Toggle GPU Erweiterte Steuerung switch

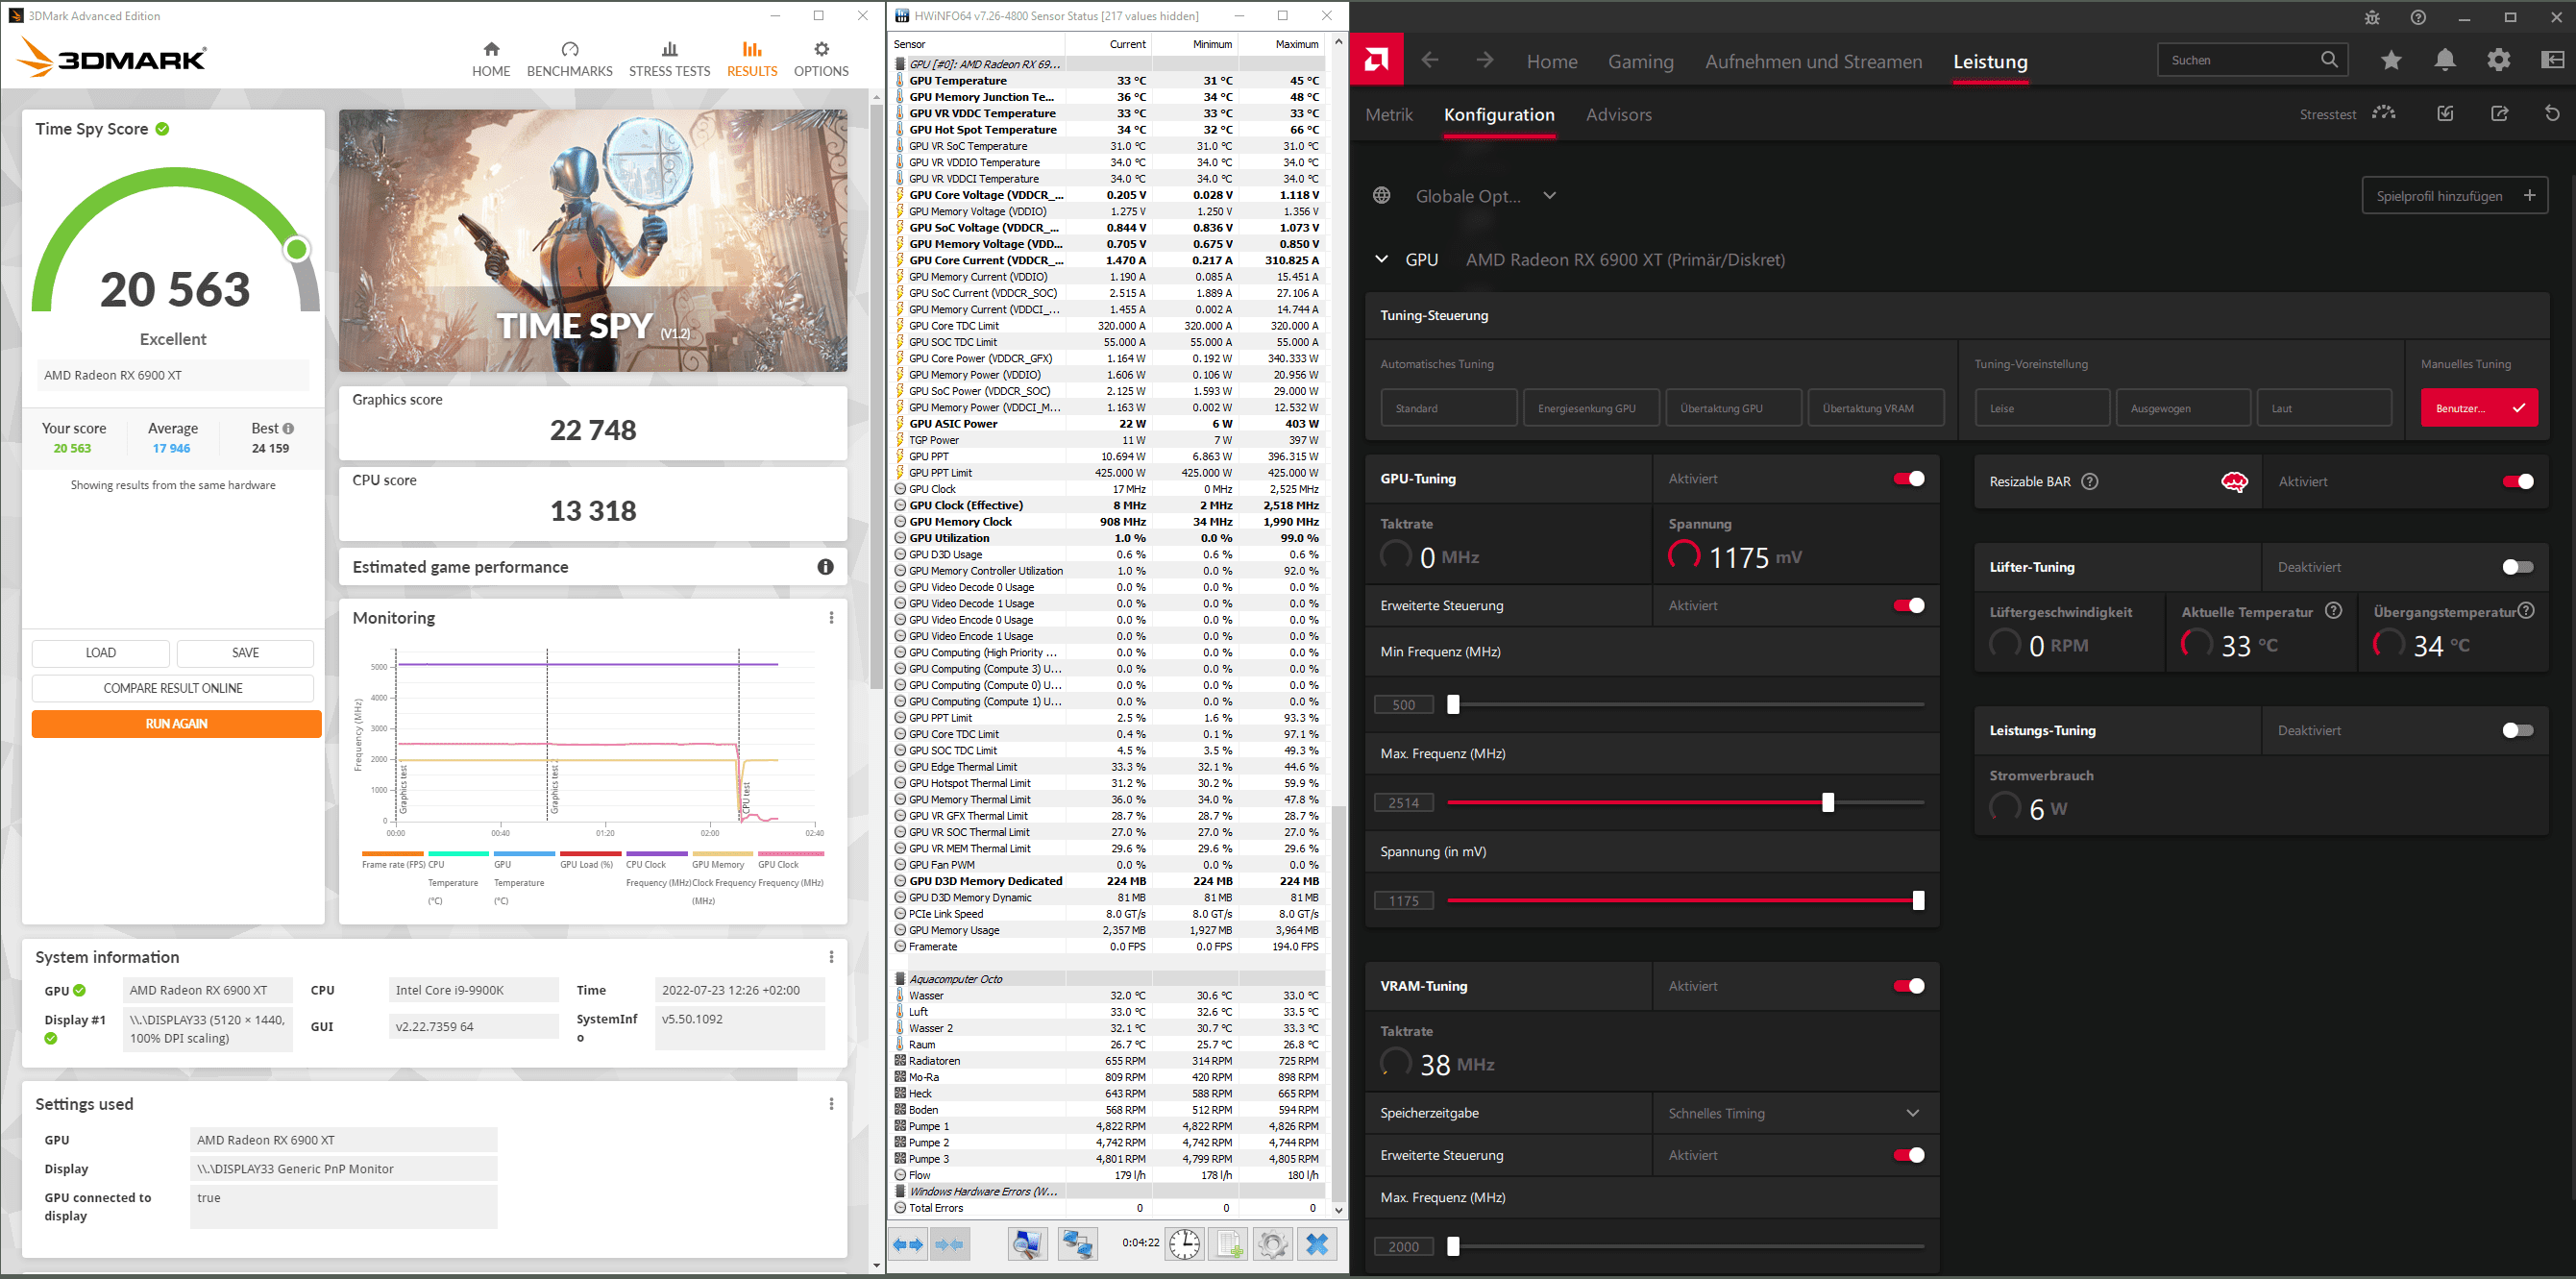pos(1908,605)
